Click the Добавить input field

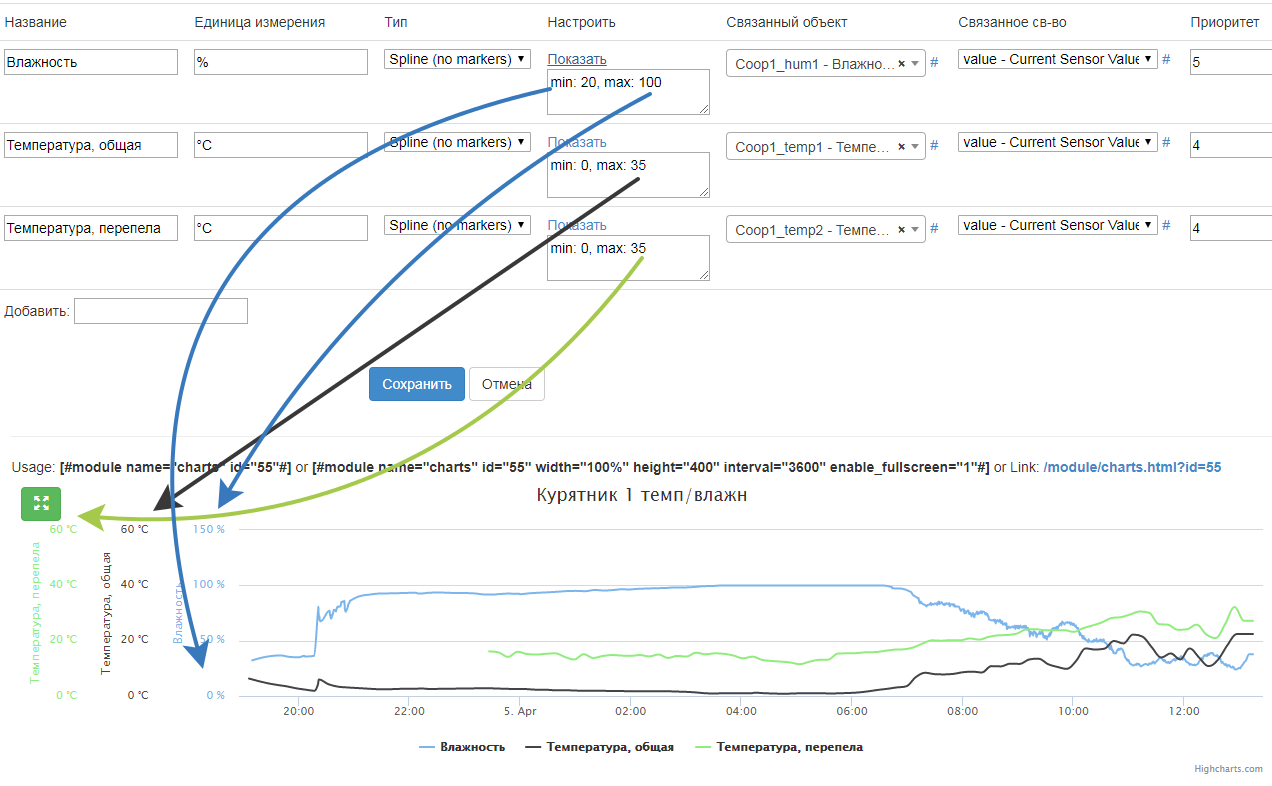160,311
